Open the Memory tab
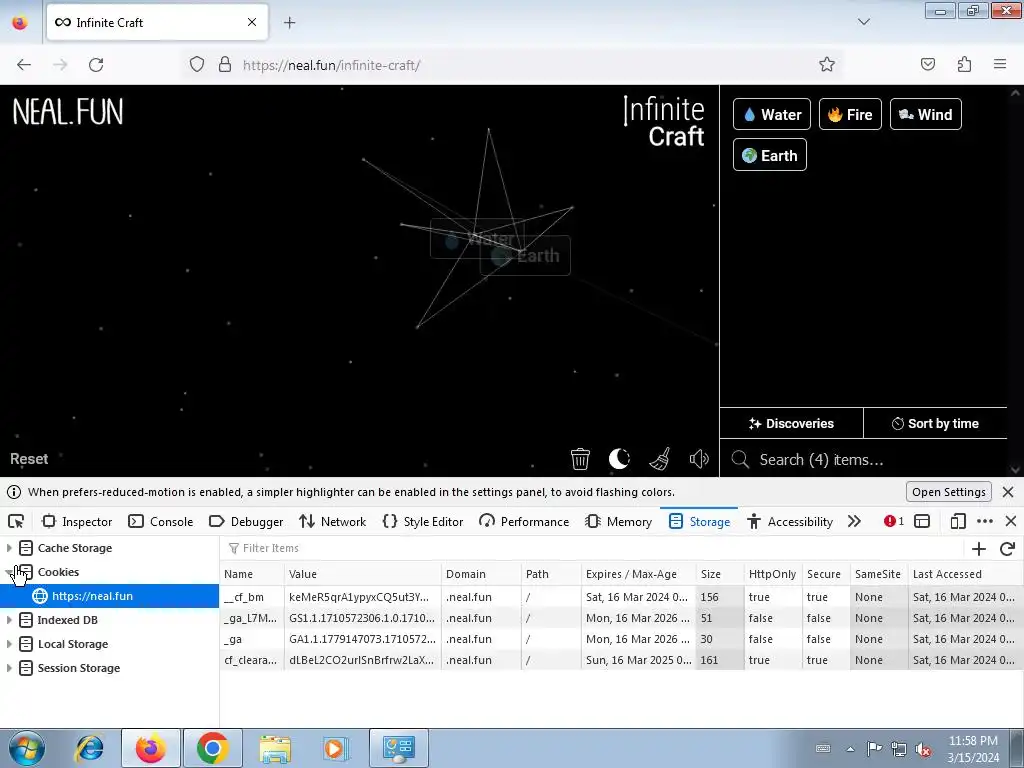1024x768 pixels. pyautogui.click(x=619, y=521)
